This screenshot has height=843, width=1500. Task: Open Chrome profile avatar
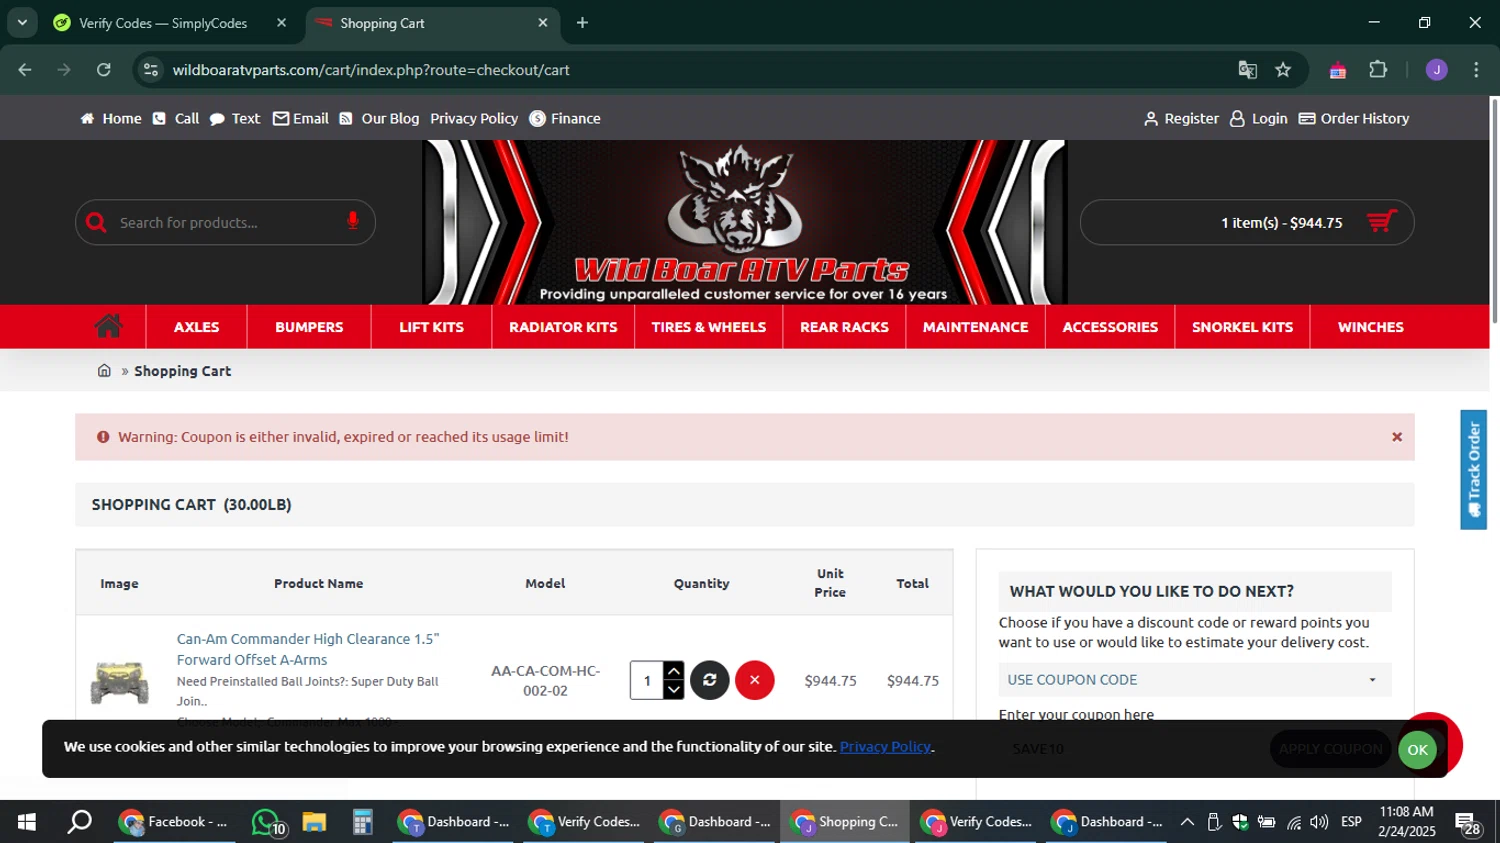click(x=1436, y=70)
